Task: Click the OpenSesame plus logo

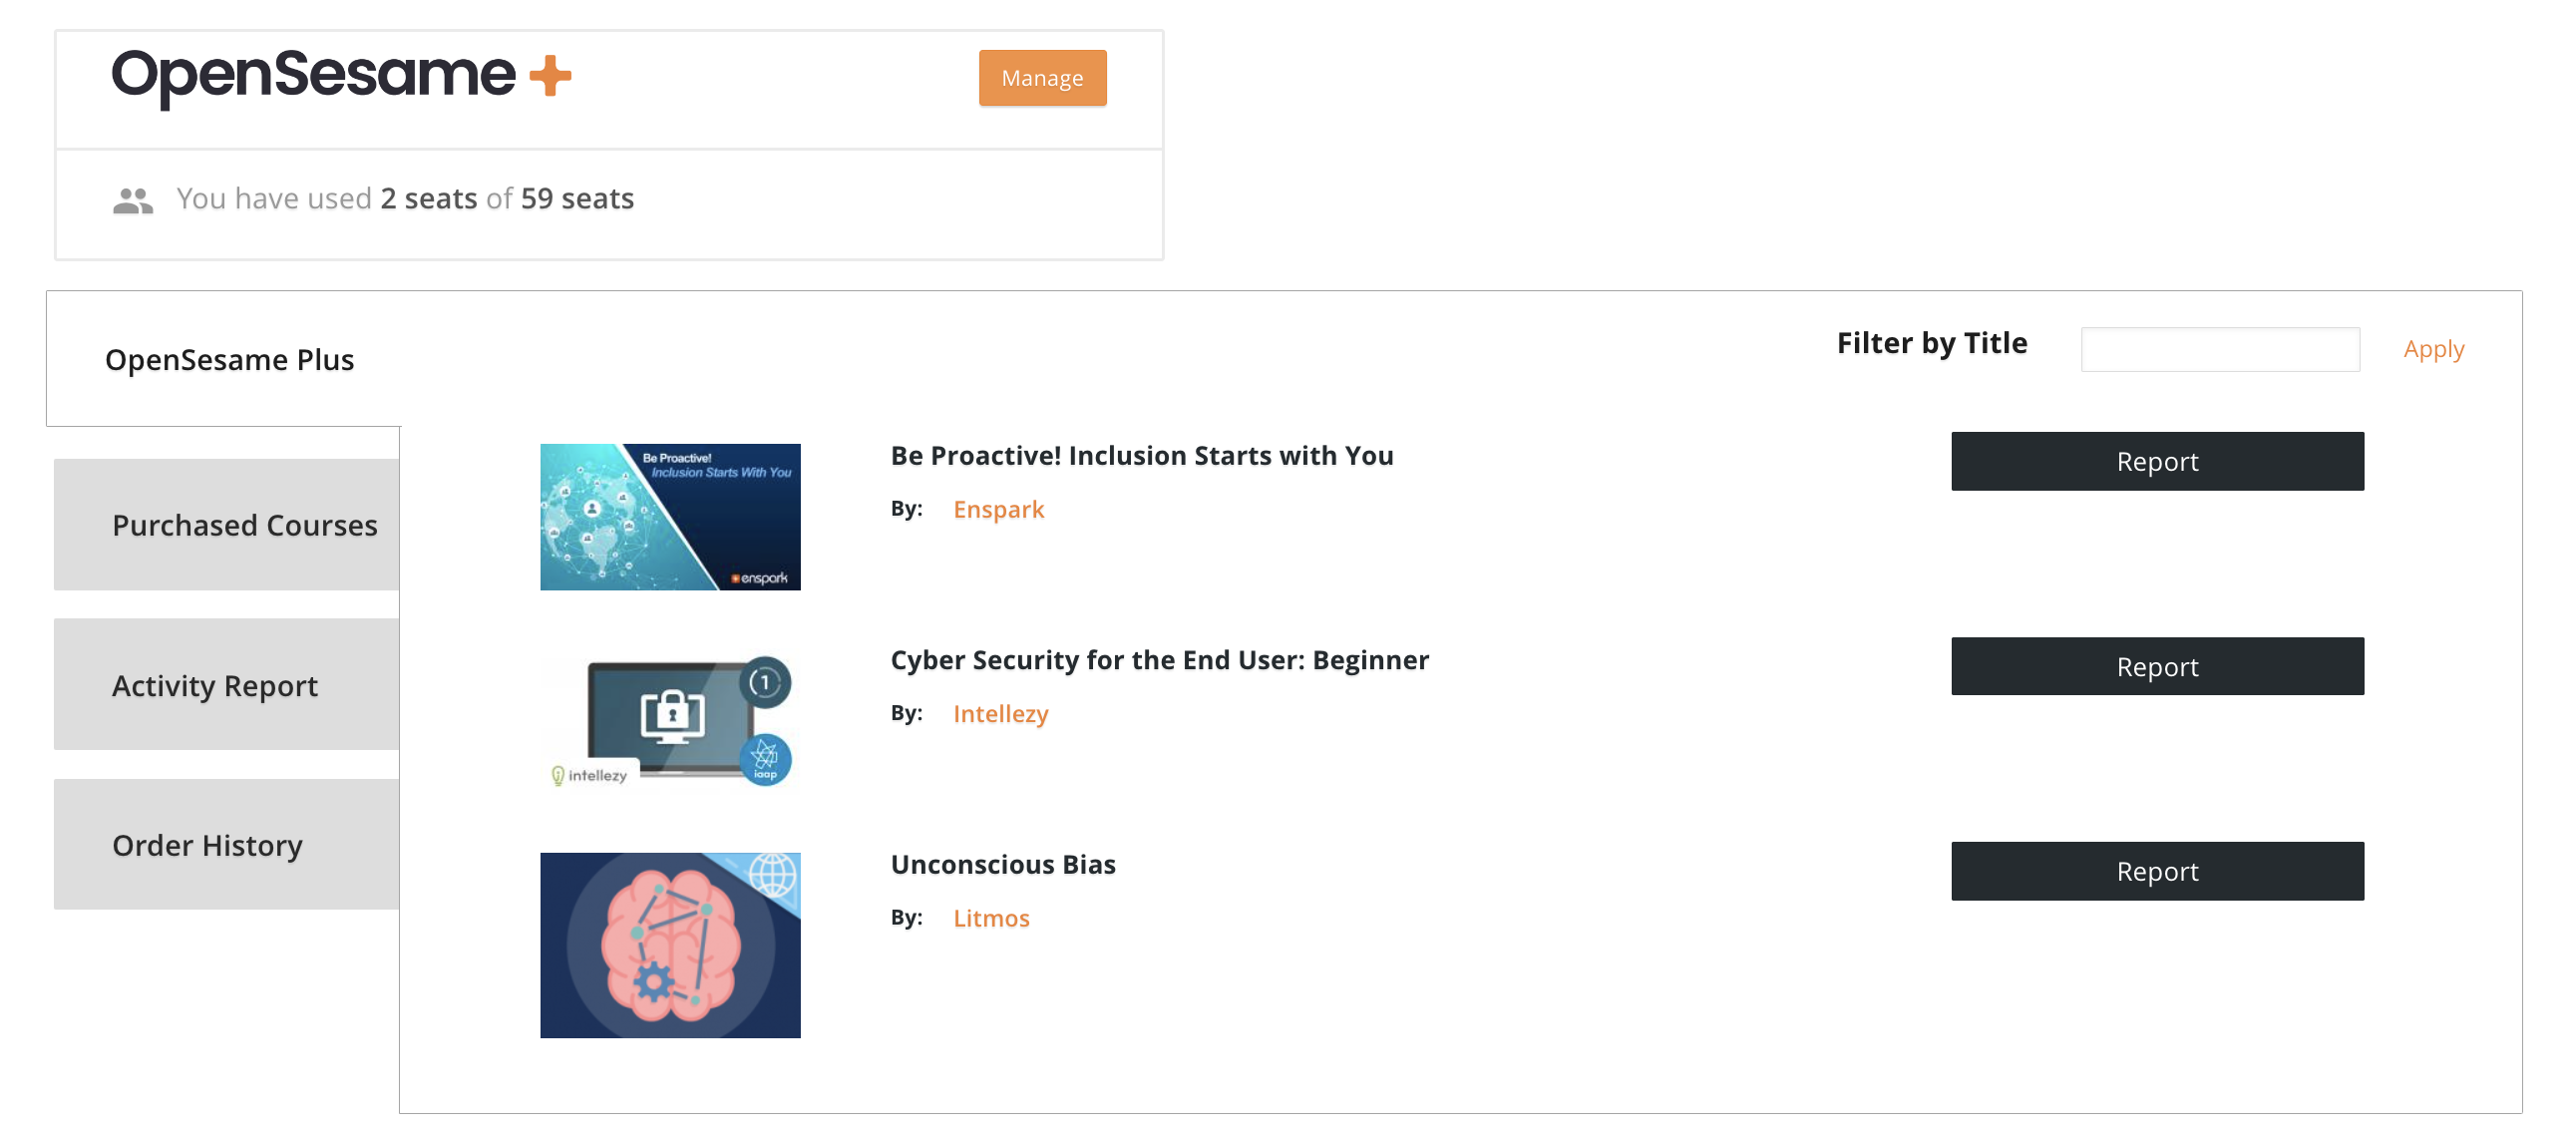Action: (340, 76)
